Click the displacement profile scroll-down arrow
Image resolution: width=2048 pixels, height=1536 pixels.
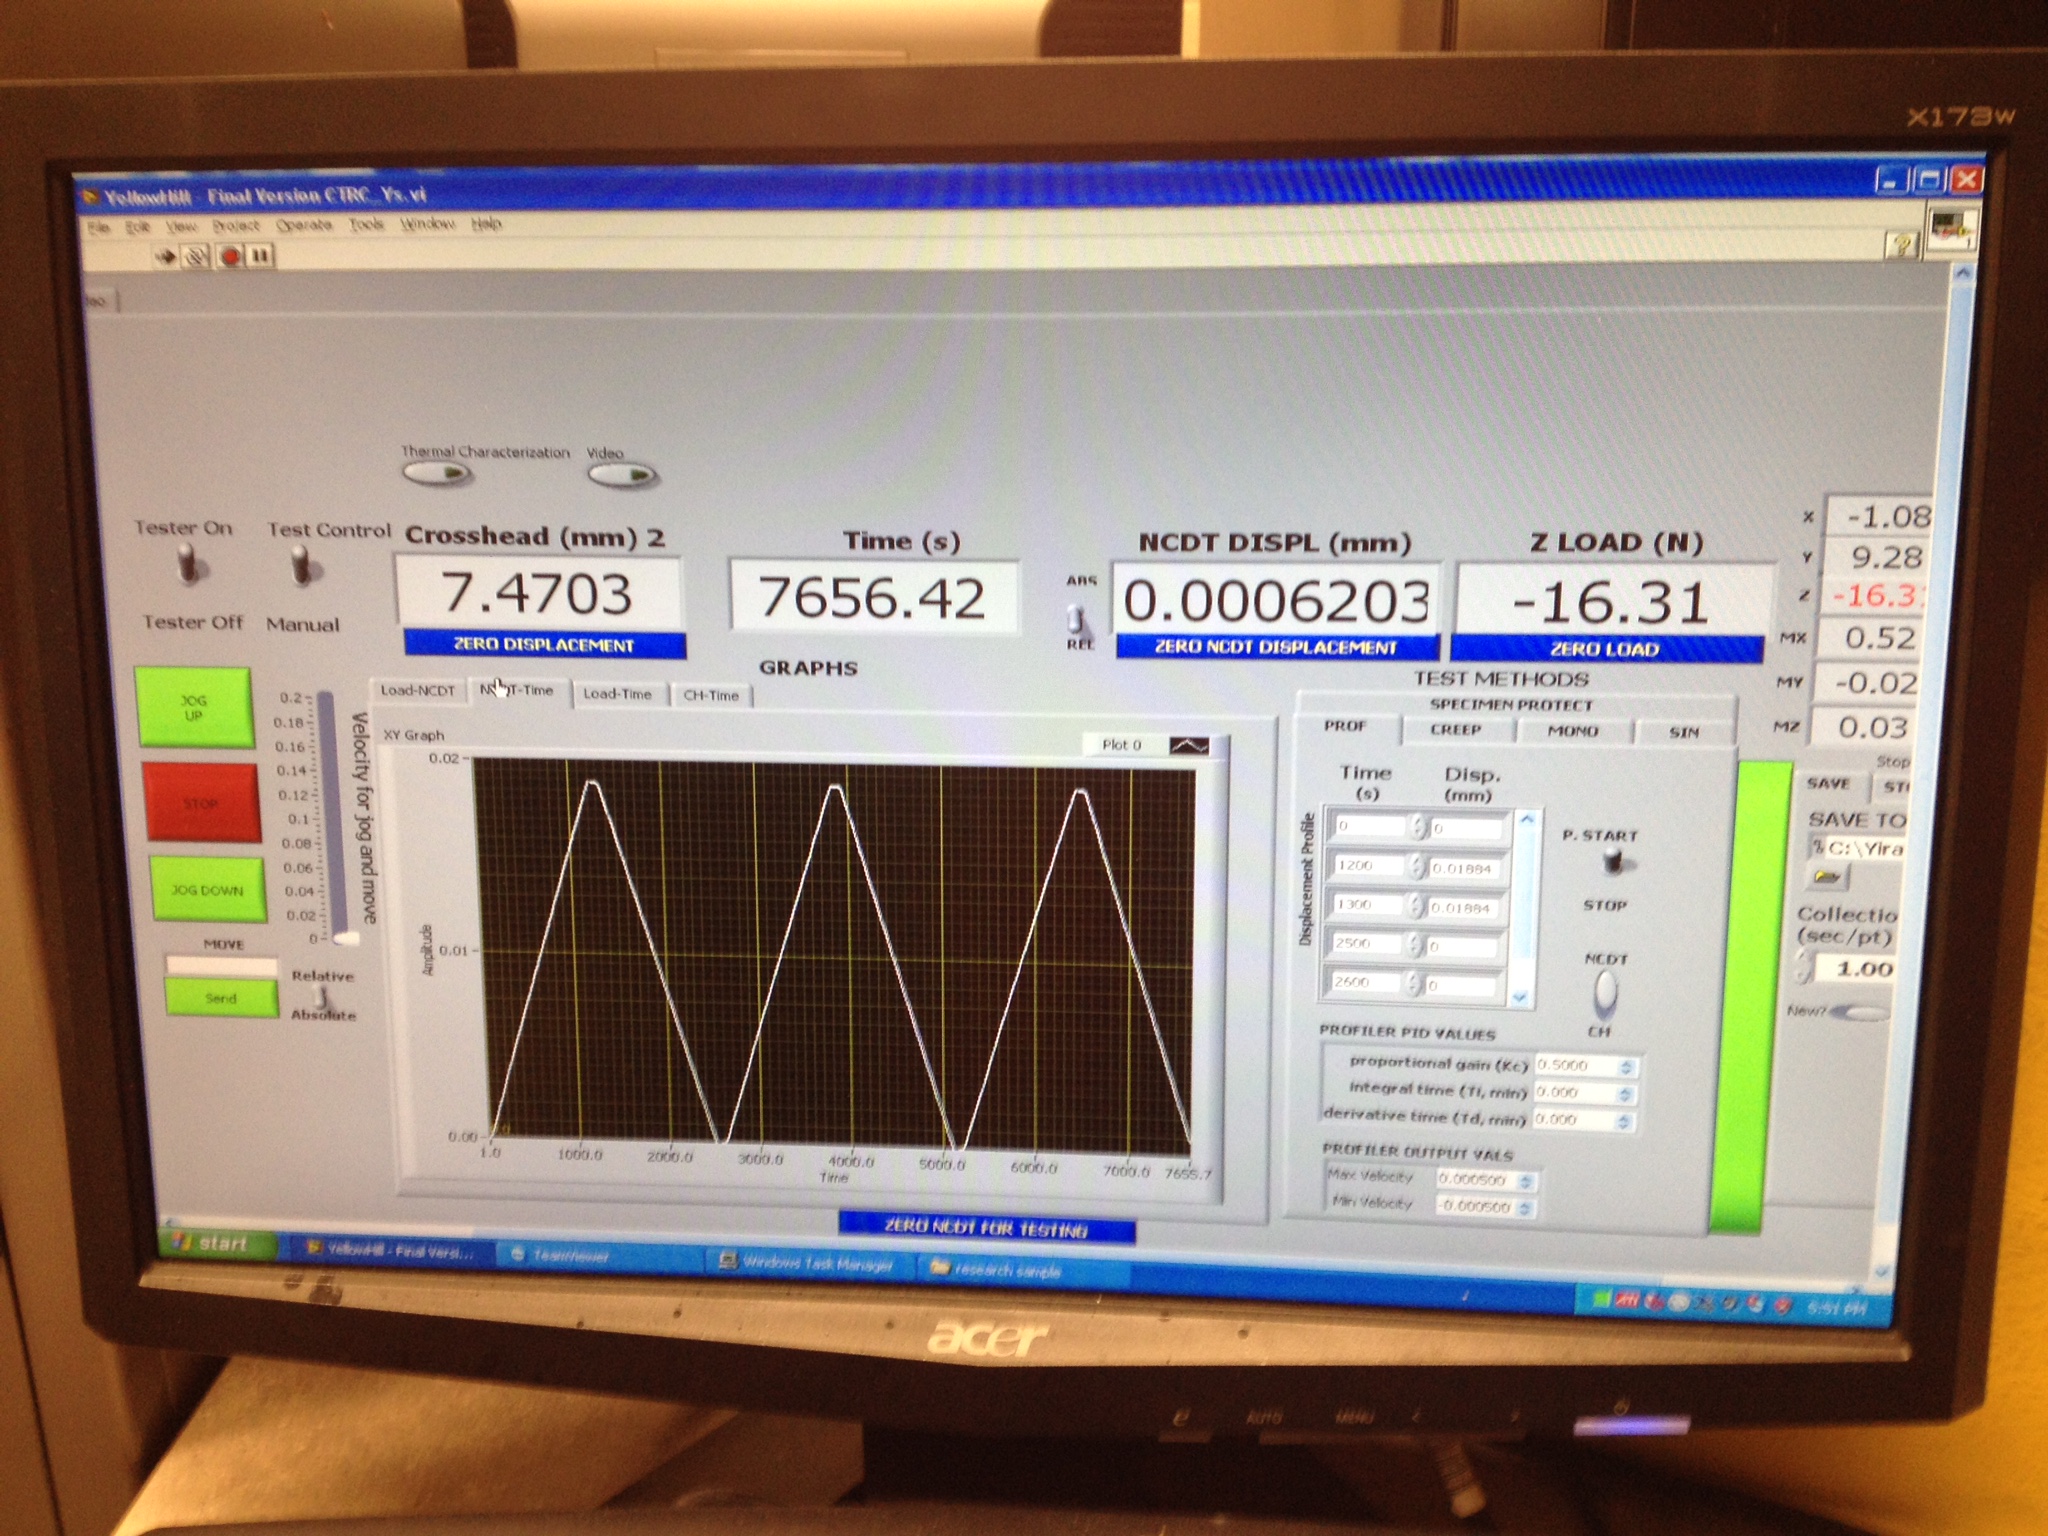1521,998
